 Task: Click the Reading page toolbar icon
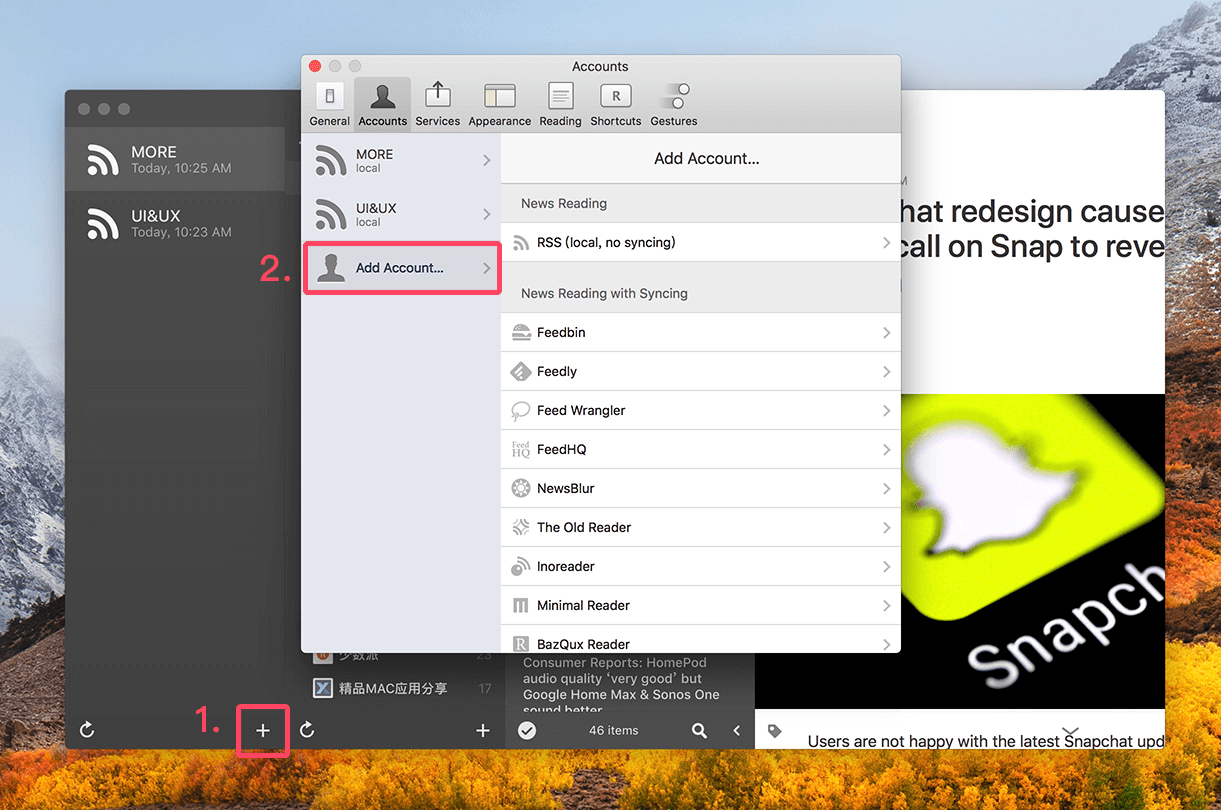(x=560, y=96)
